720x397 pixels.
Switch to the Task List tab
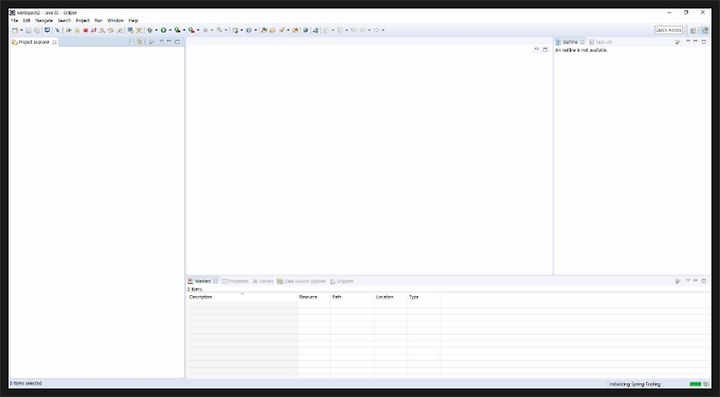click(x=601, y=42)
